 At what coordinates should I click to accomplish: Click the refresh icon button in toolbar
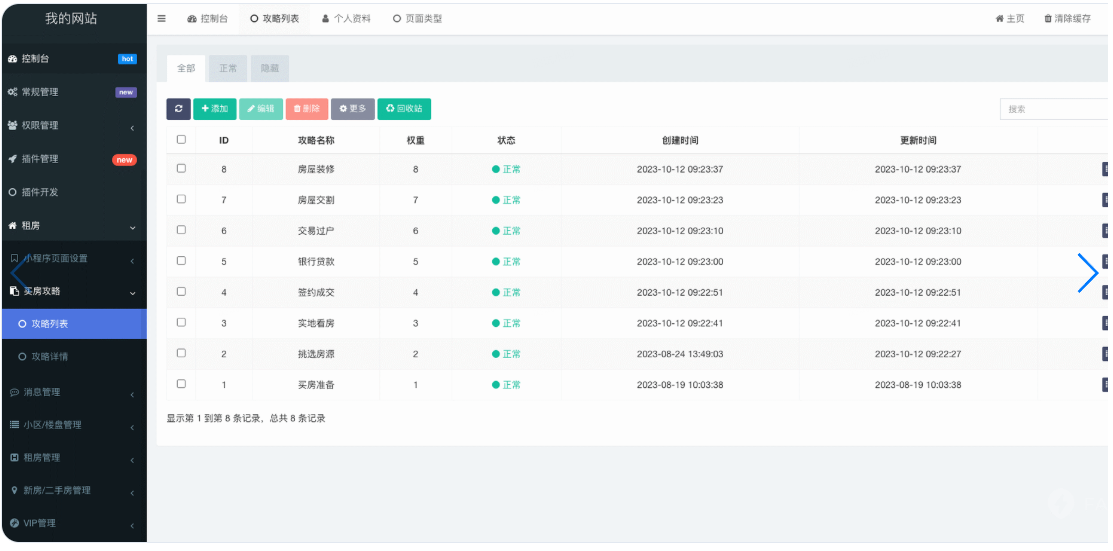[x=178, y=108]
